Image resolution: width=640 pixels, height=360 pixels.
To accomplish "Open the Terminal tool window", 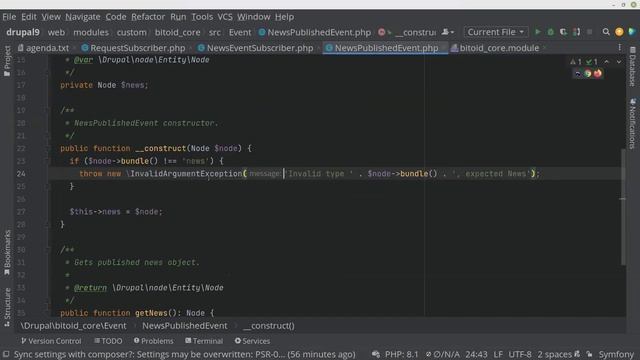I will [x=204, y=341].
